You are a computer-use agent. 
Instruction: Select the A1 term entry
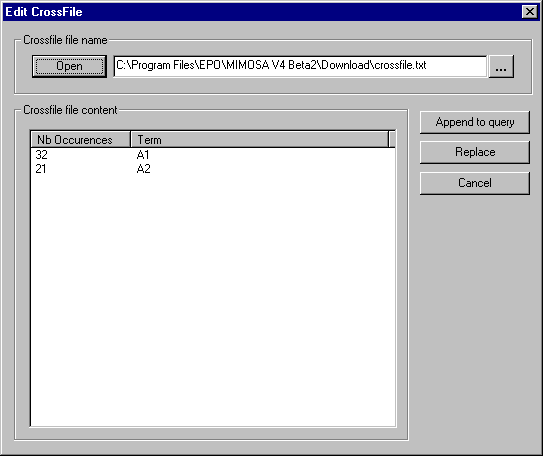pos(143,154)
